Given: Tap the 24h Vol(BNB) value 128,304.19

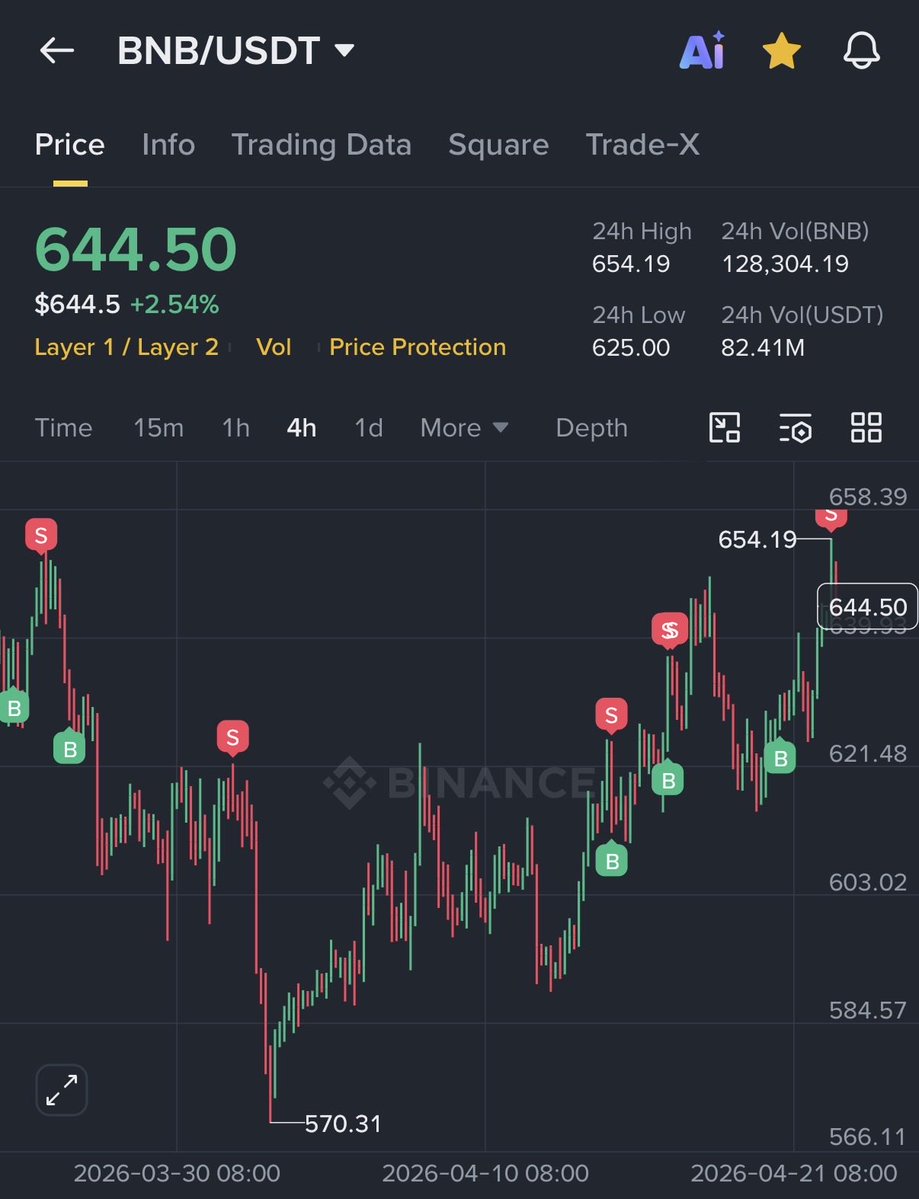Looking at the screenshot, I should (785, 264).
